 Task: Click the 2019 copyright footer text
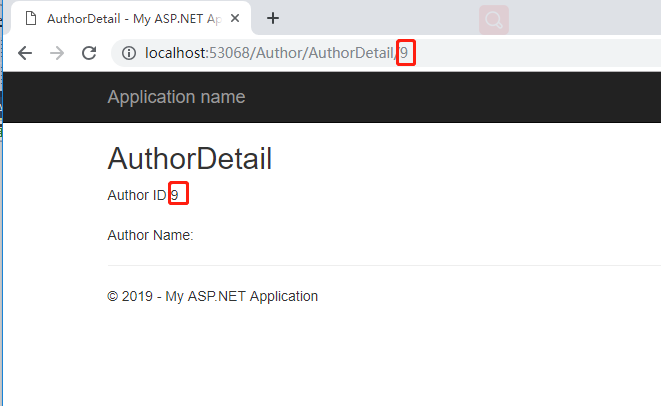212,296
